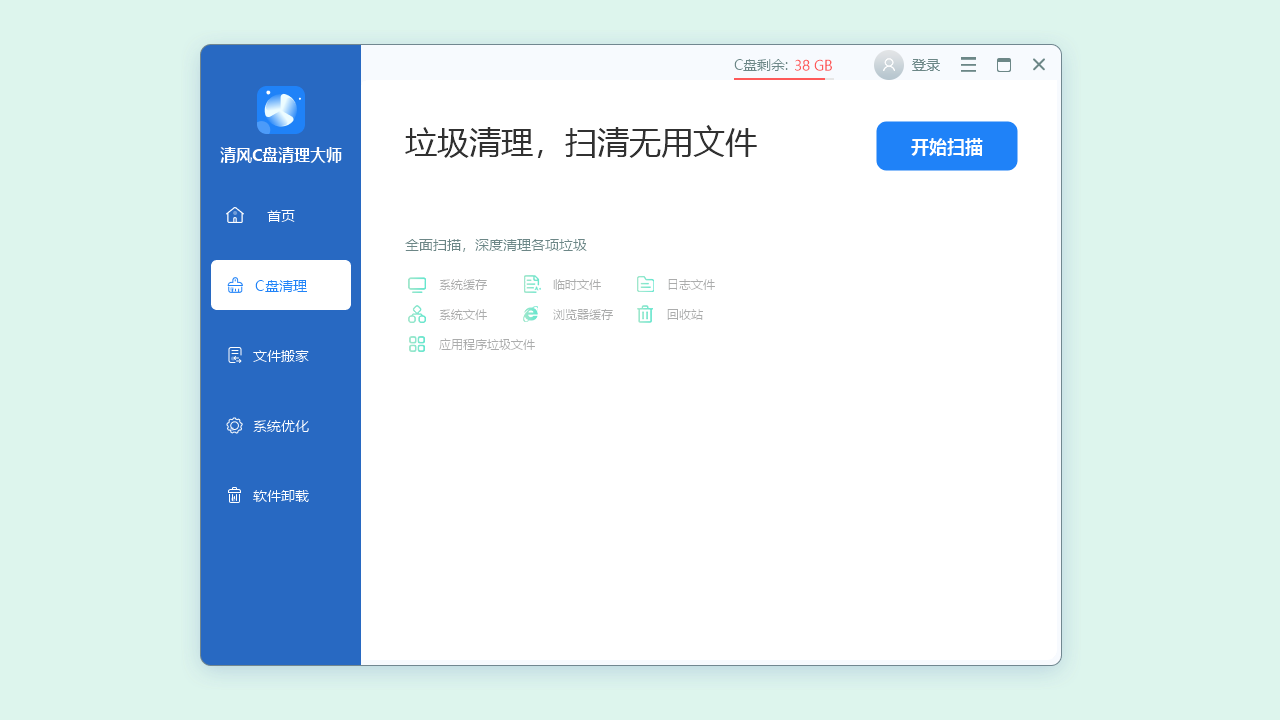This screenshot has width=1280, height=720.
Task: Select the 首页 sidebar entry
Action: [x=280, y=215]
